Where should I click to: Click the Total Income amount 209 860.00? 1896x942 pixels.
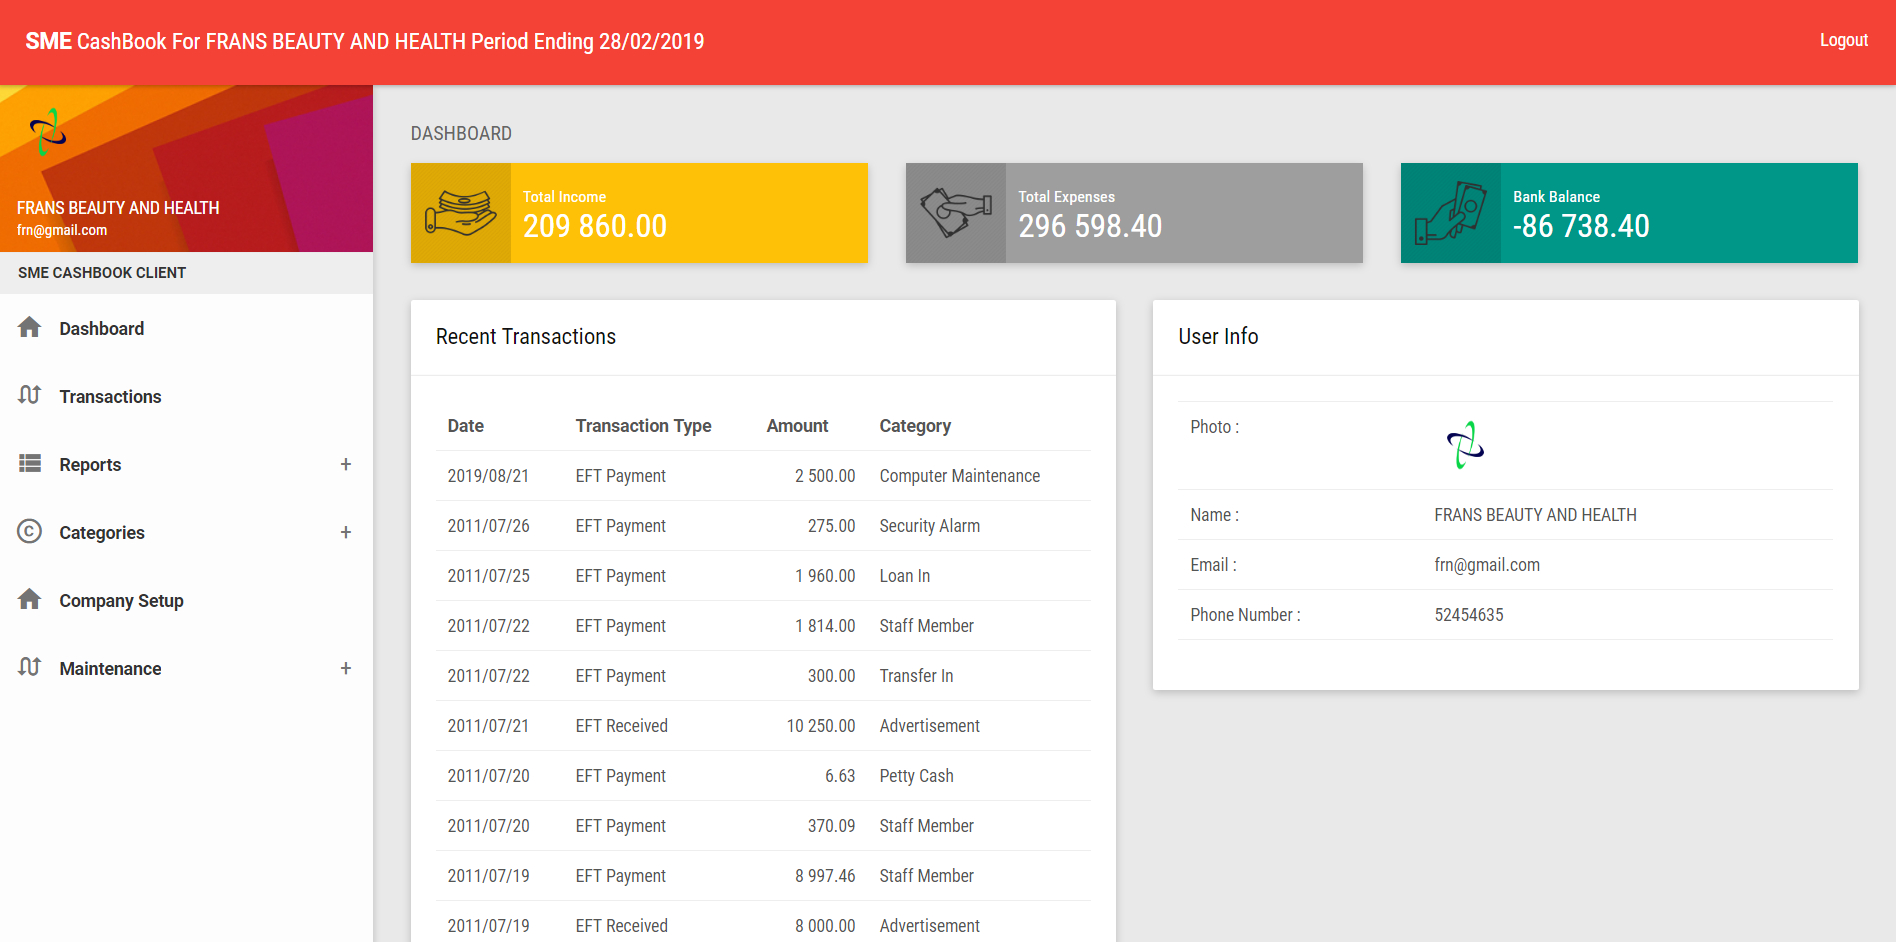coord(595,226)
